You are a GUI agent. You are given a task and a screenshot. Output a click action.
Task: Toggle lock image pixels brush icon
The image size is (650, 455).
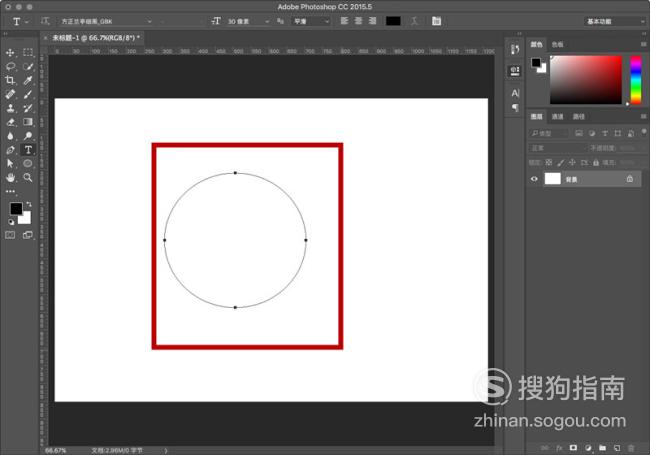pos(560,162)
